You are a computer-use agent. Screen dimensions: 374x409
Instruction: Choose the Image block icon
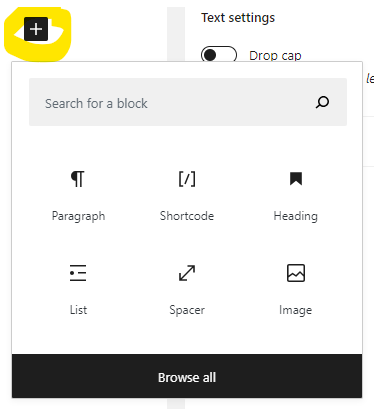tap(296, 273)
